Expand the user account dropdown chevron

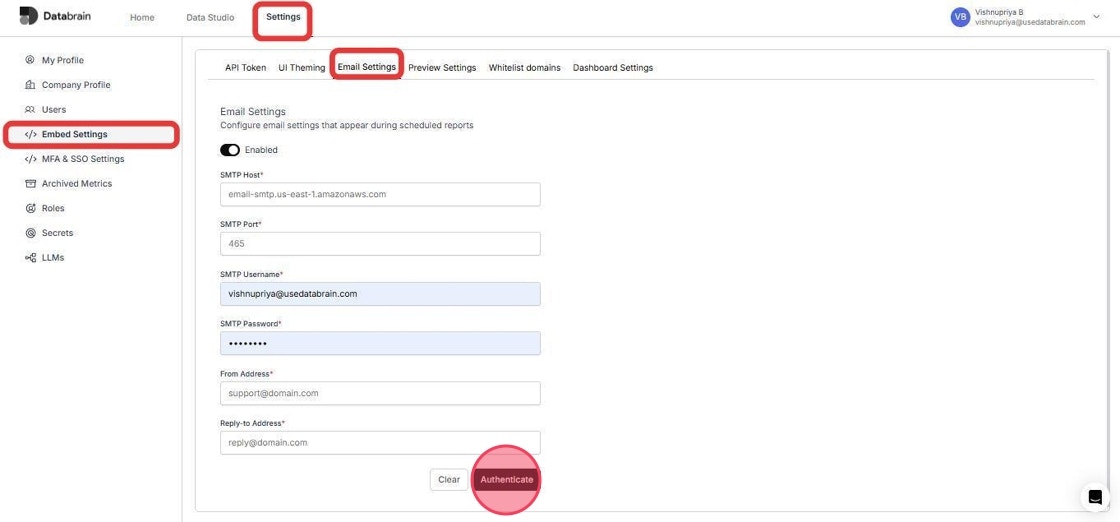(1097, 16)
